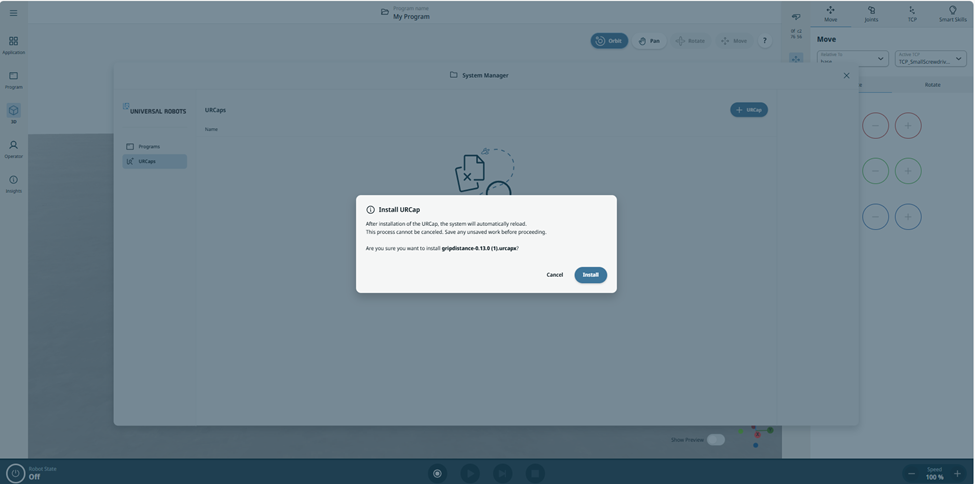Click the Robot State power icon

[x=15, y=473]
